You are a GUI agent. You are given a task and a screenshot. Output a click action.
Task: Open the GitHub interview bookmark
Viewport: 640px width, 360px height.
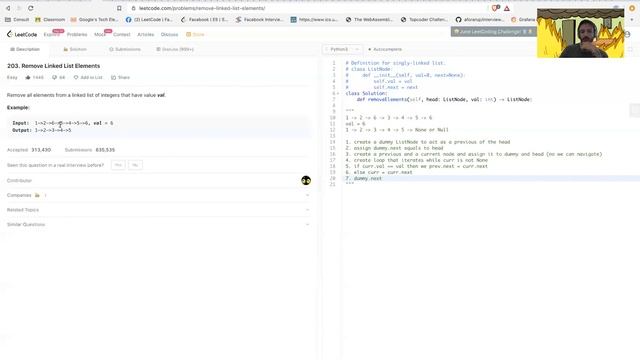(480, 19)
